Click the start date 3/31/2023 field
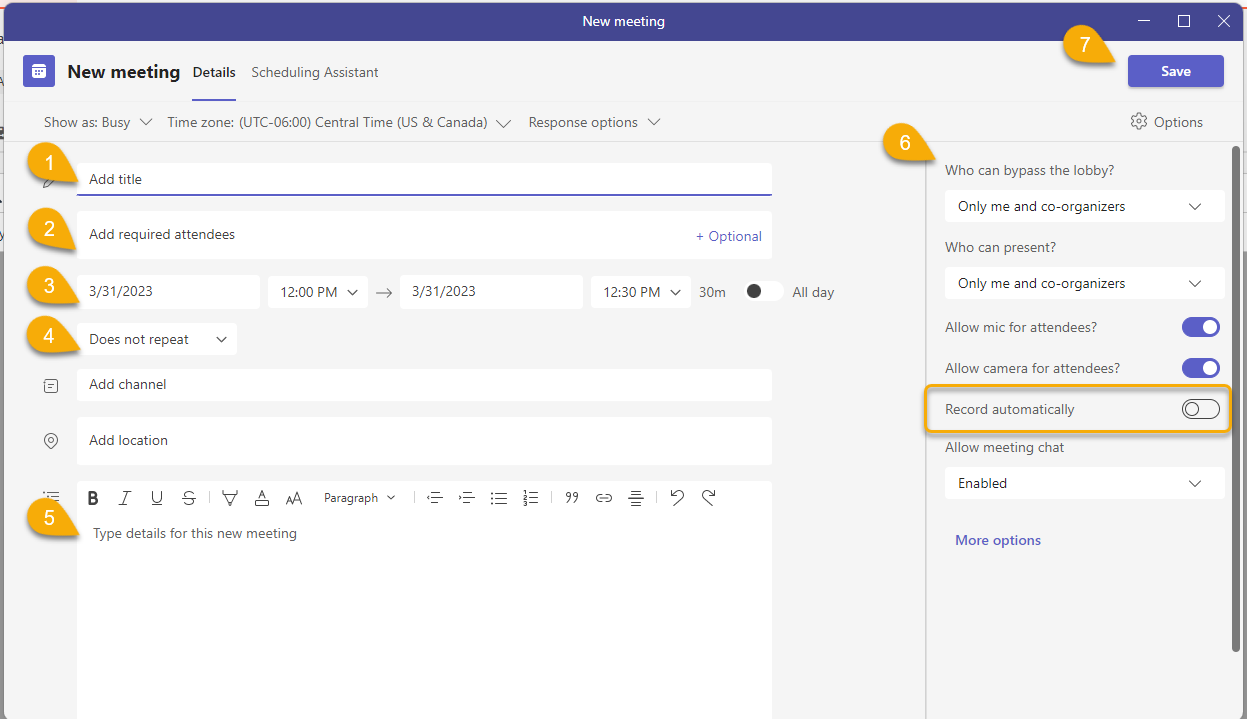Screen dimensions: 1247x719 [x=168, y=292]
